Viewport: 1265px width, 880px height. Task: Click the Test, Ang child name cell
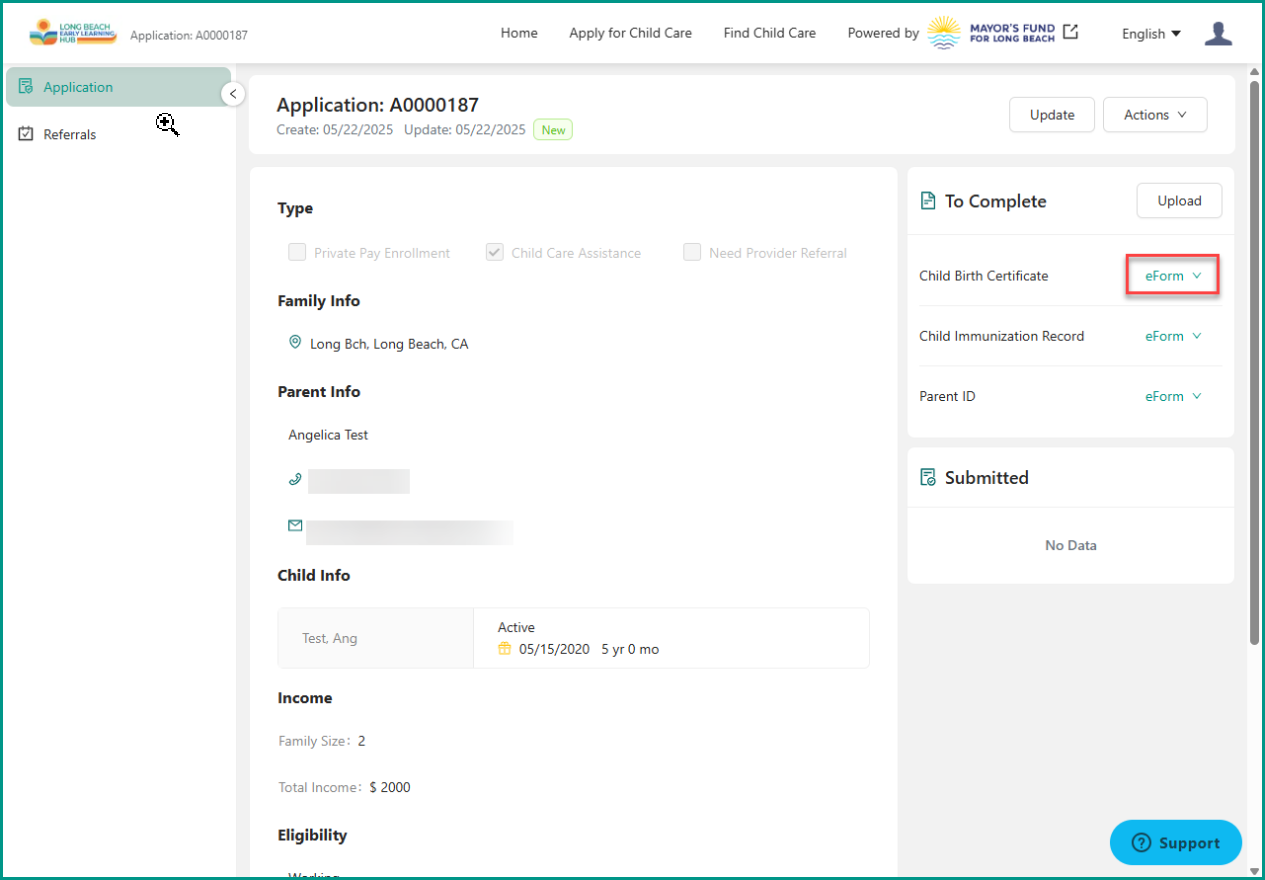coord(376,638)
